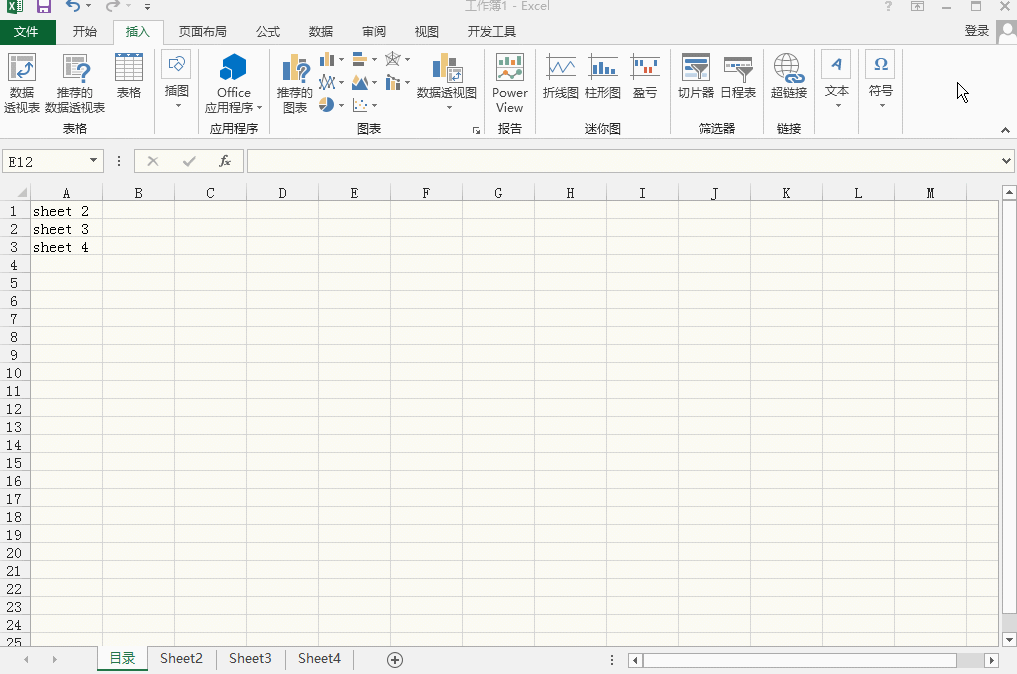The image size is (1017, 674).
Task: Add a new sheet with plus button
Action: 395,660
